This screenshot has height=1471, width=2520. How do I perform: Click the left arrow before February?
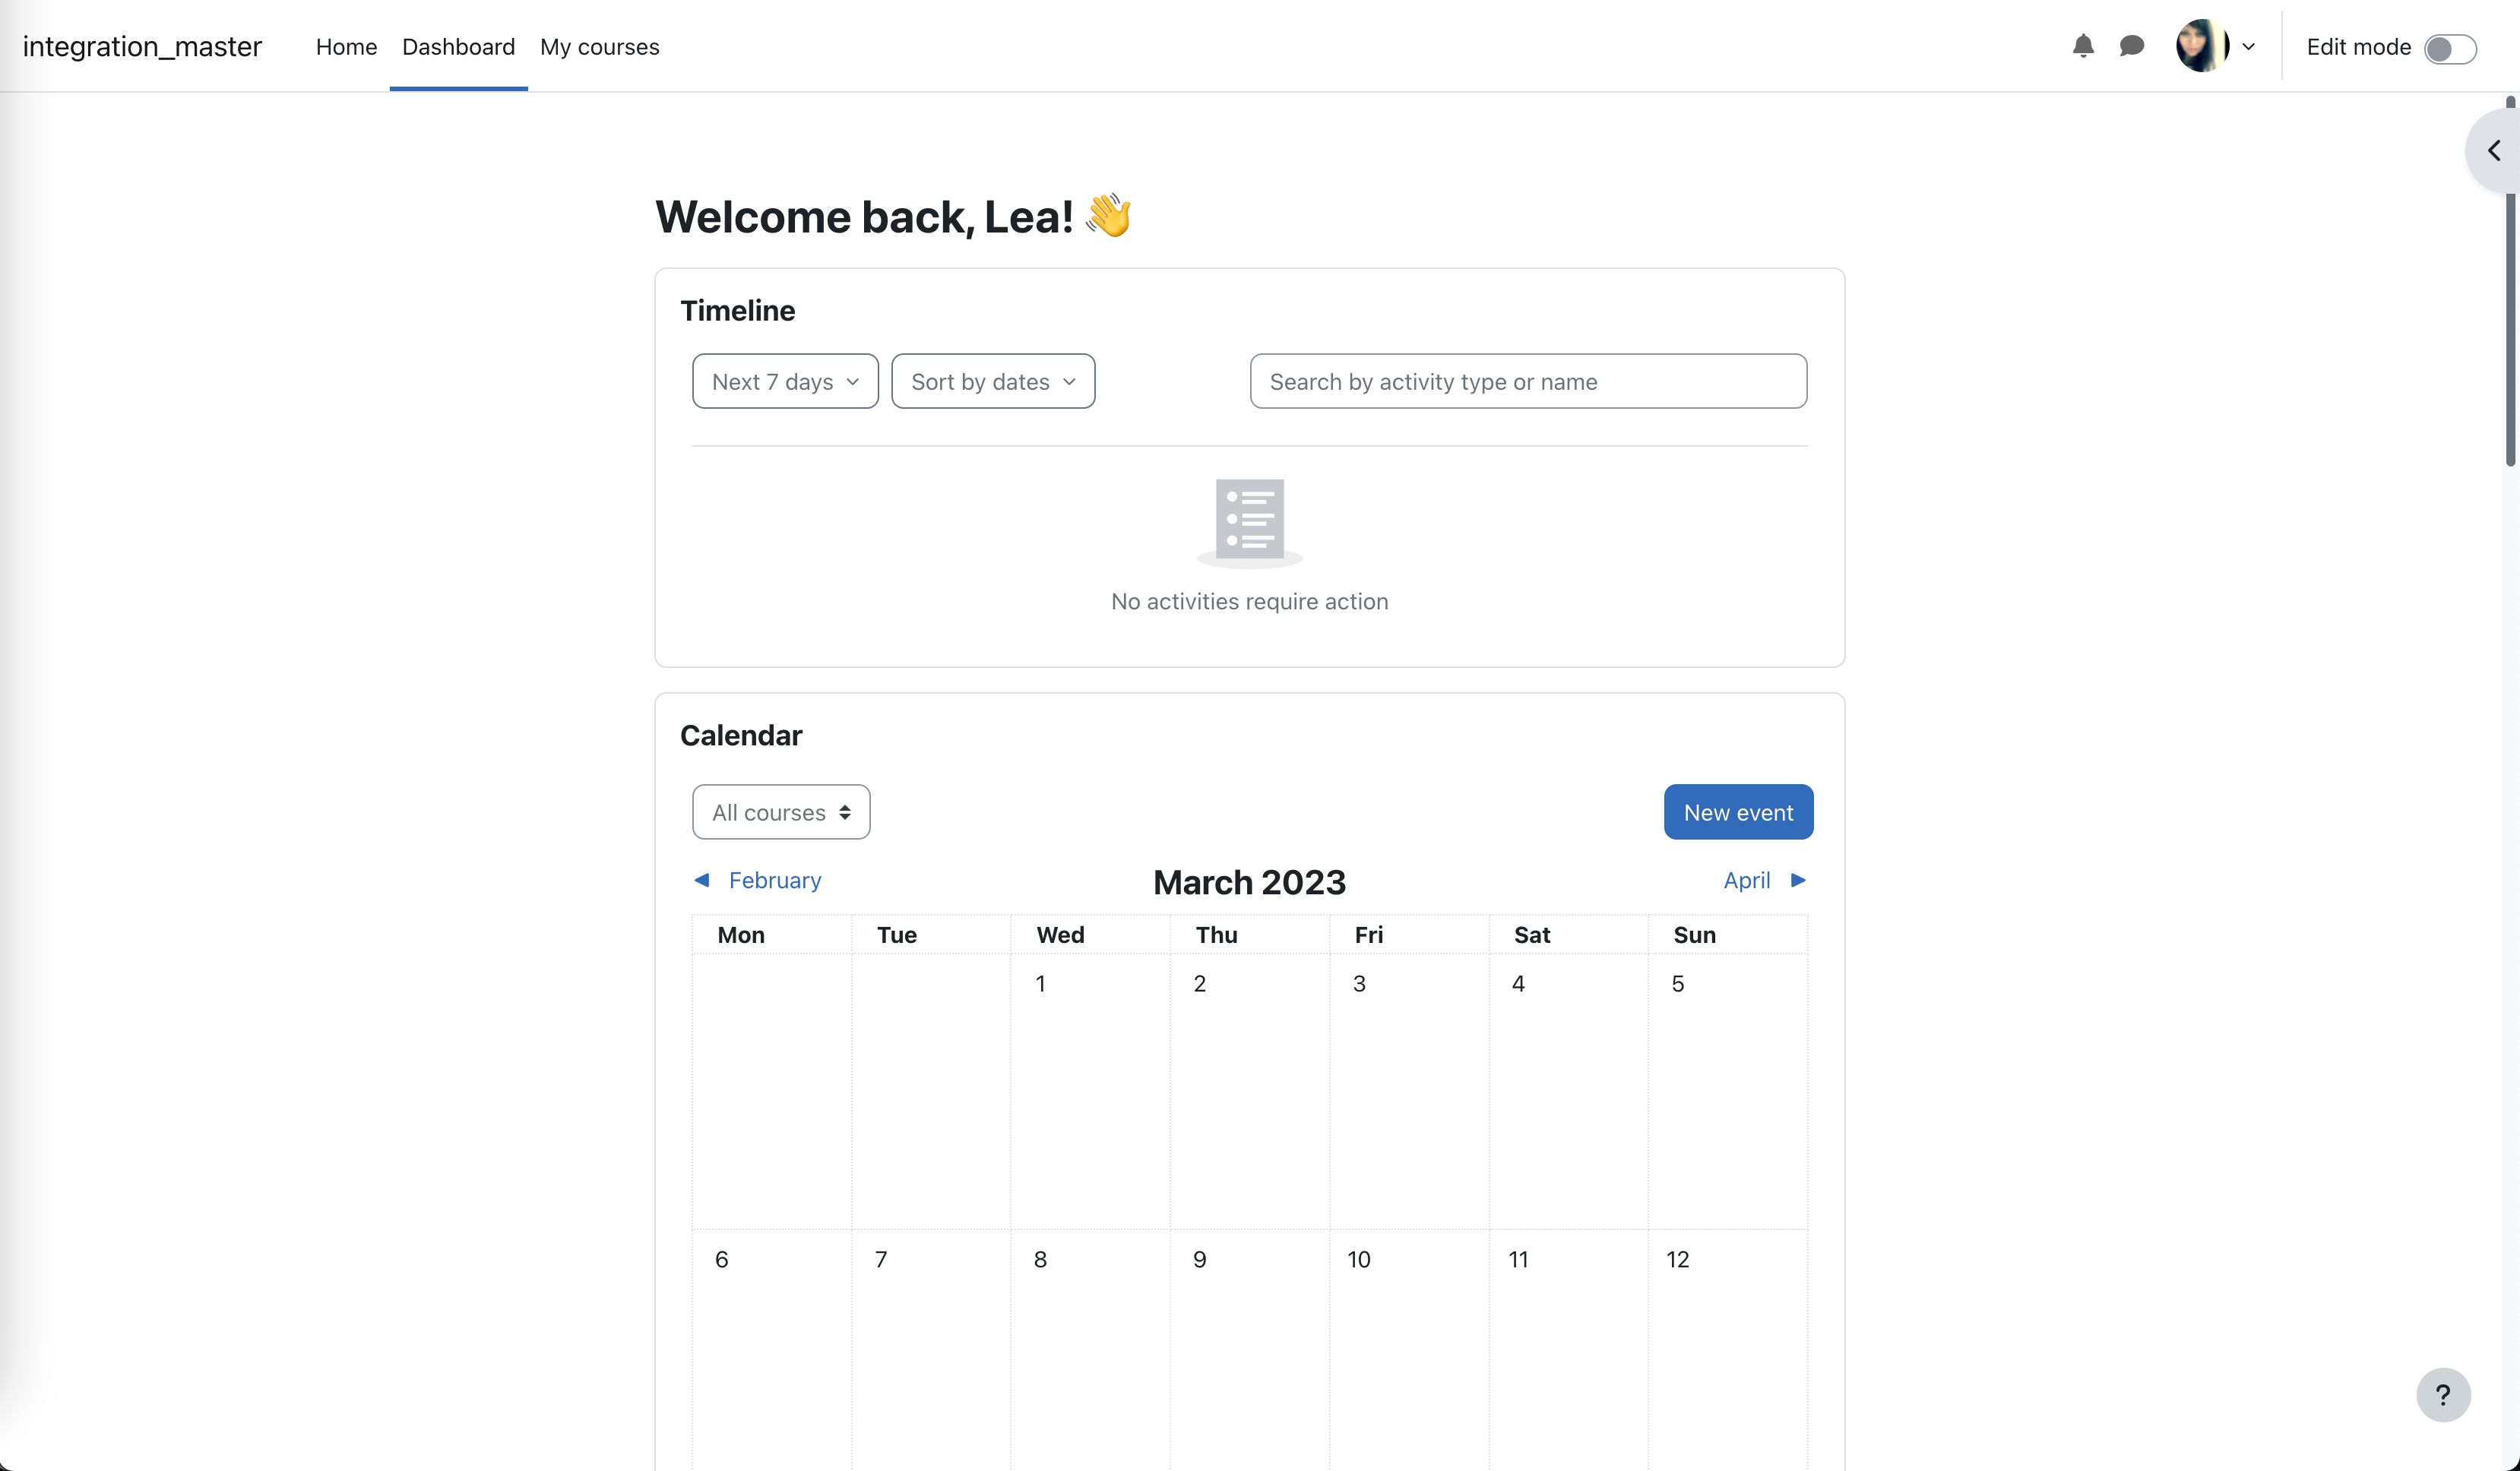point(702,880)
